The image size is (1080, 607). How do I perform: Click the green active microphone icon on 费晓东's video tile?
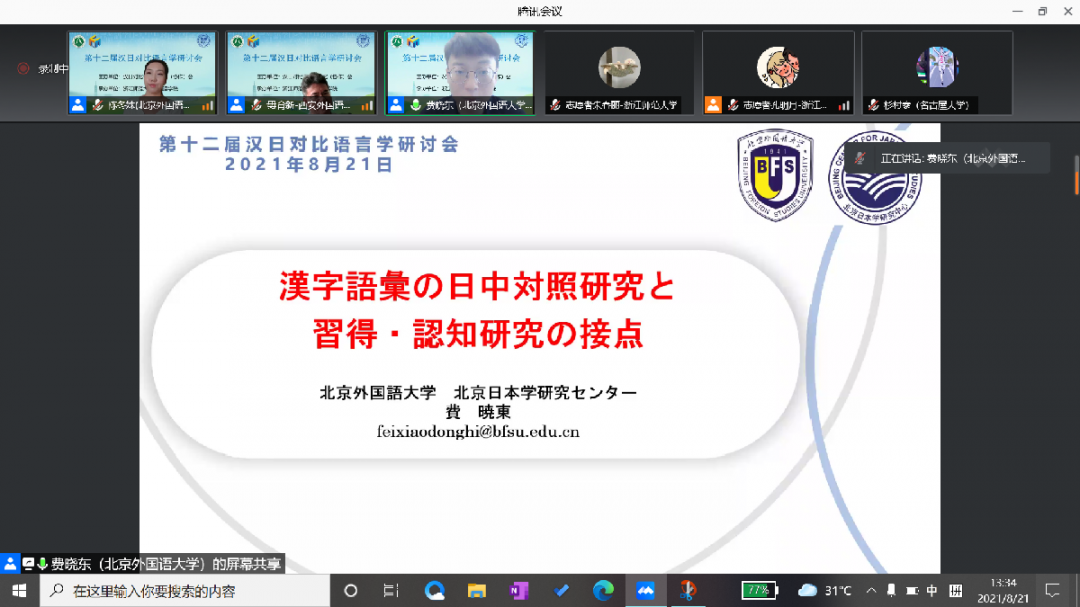coord(416,105)
